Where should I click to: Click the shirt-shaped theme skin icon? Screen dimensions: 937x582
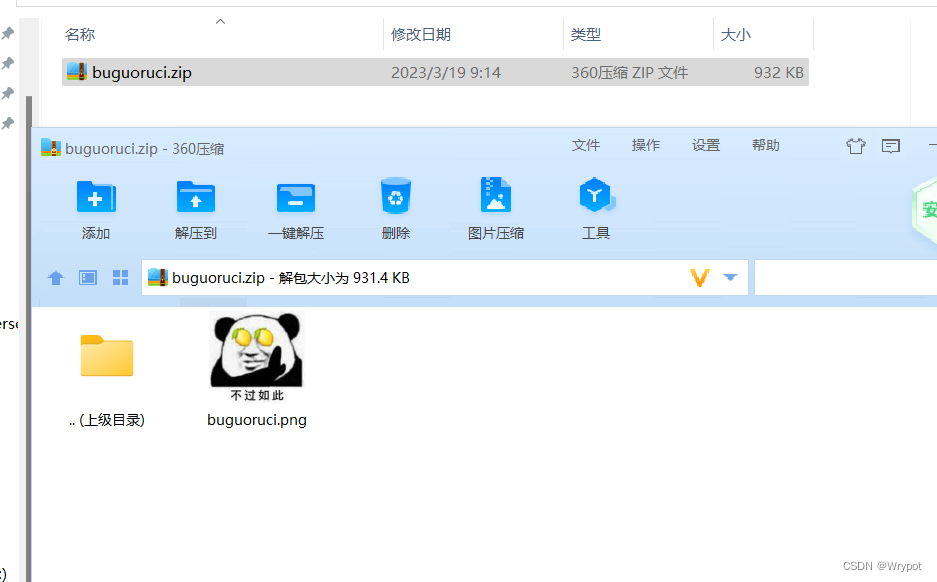855,146
